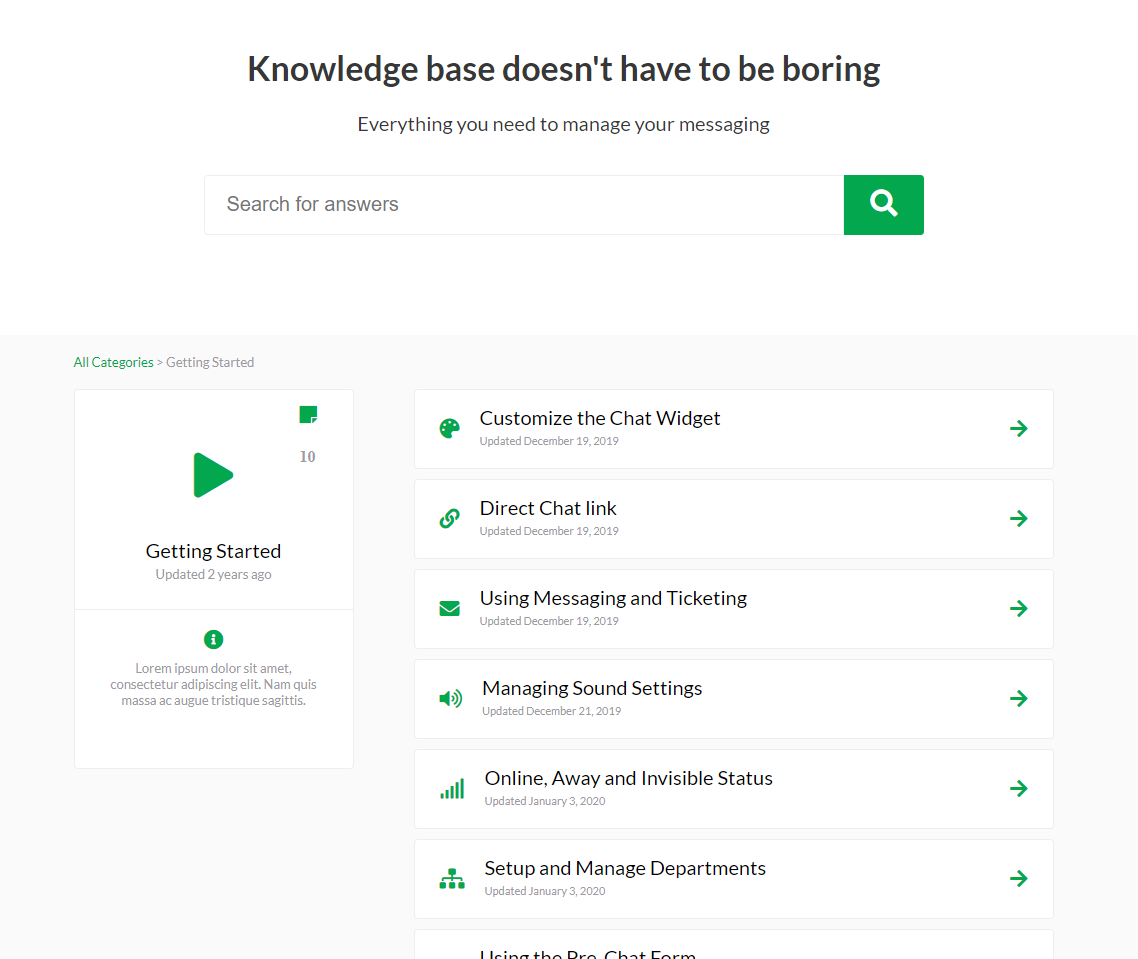The height and width of the screenshot is (959, 1138).
Task: Click the arrow on Managing Sound Settings row
Action: coord(1019,698)
